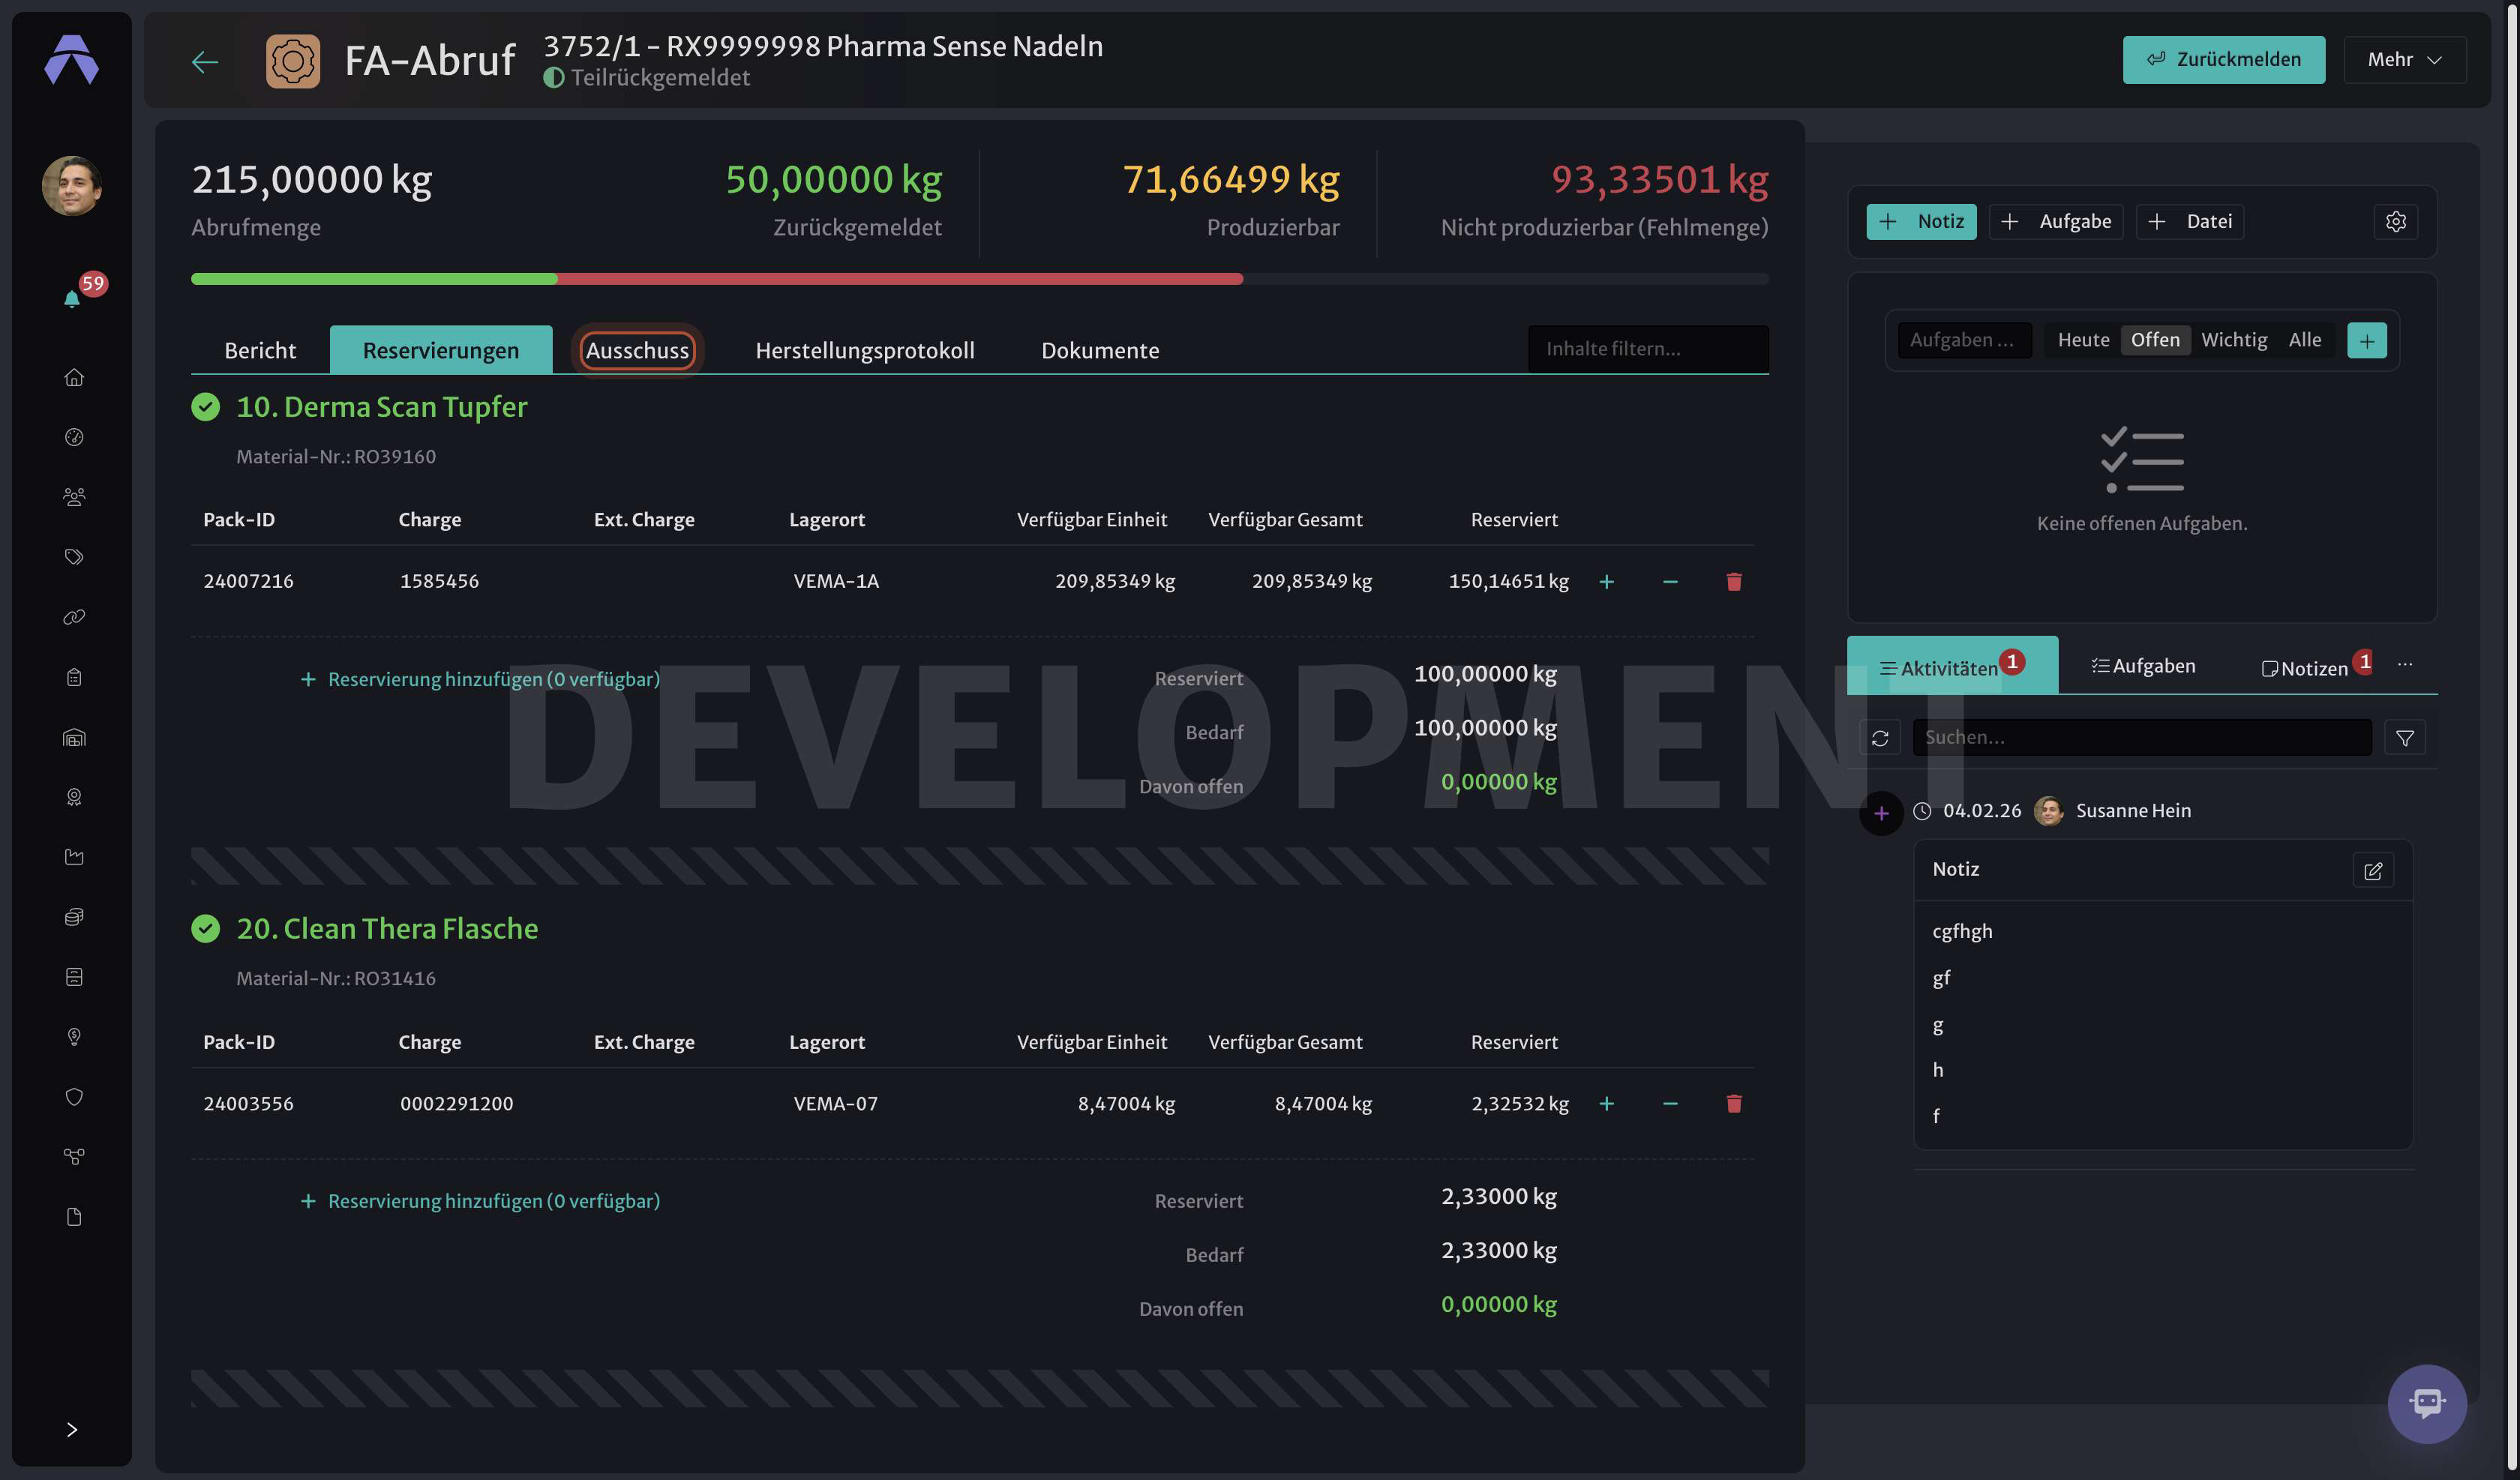
Task: Open the more options ellipsis beside Notizen
Action: [2405, 664]
